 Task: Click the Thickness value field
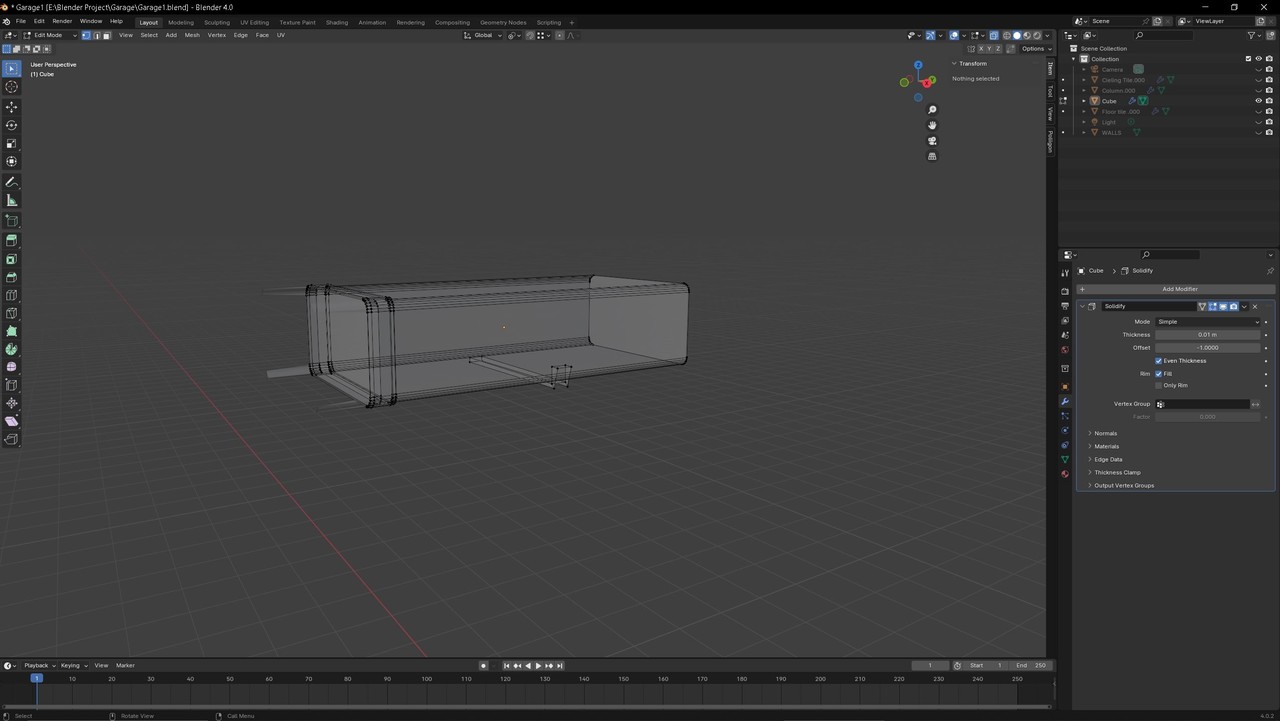click(1207, 335)
